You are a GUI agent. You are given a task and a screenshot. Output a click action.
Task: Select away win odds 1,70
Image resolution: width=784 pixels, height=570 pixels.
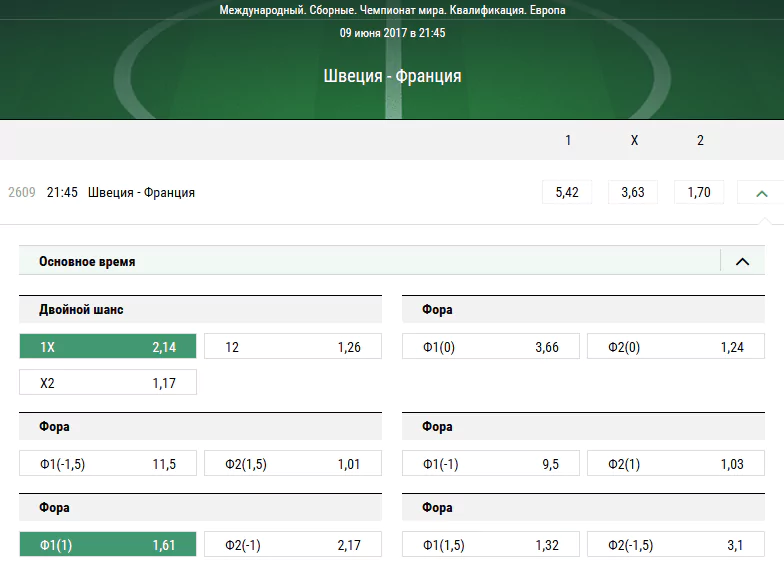699,192
